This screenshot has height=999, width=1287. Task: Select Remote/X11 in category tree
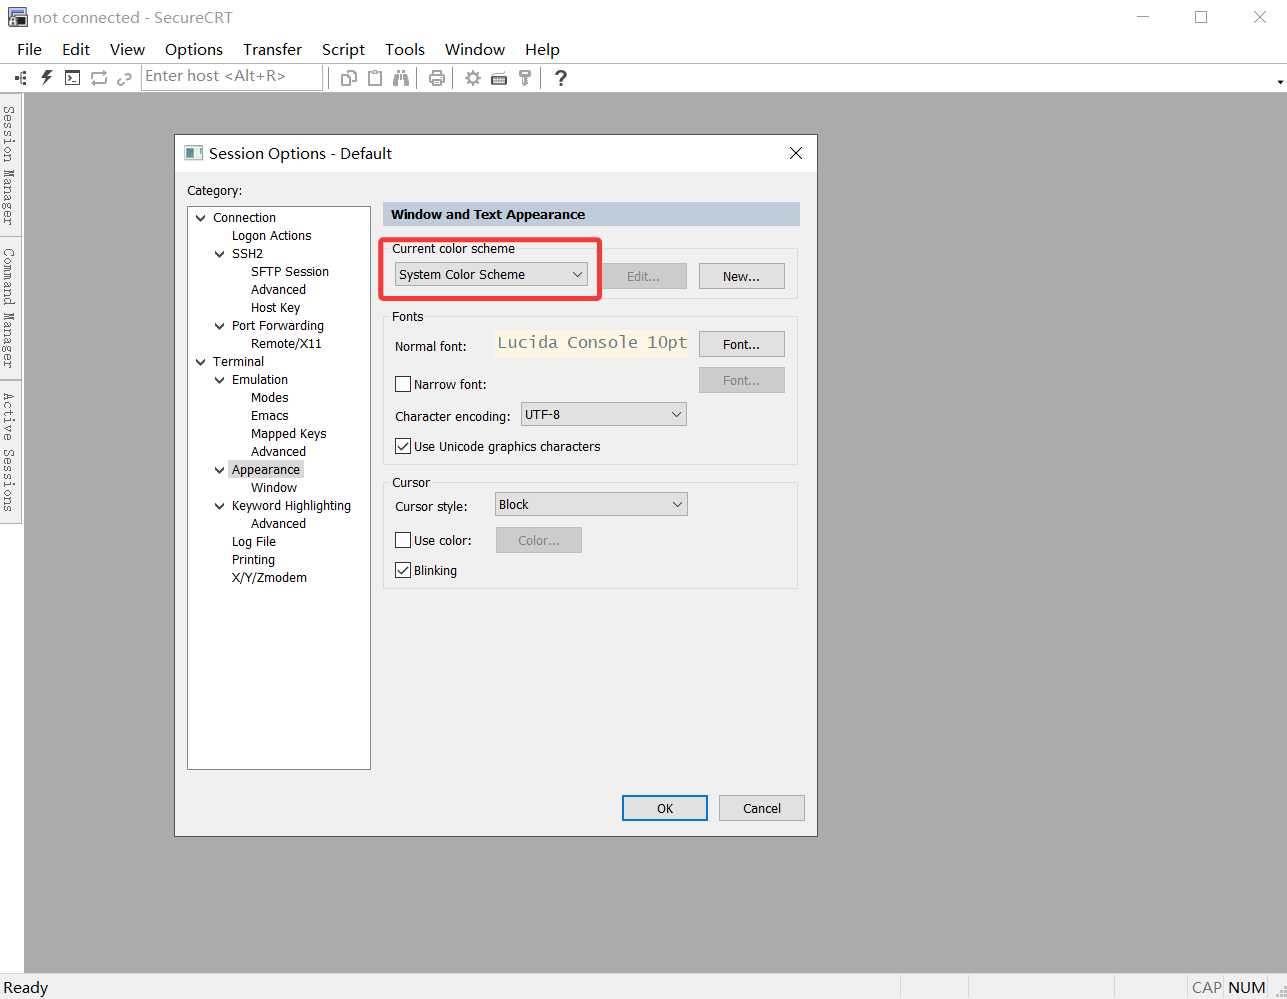click(286, 344)
